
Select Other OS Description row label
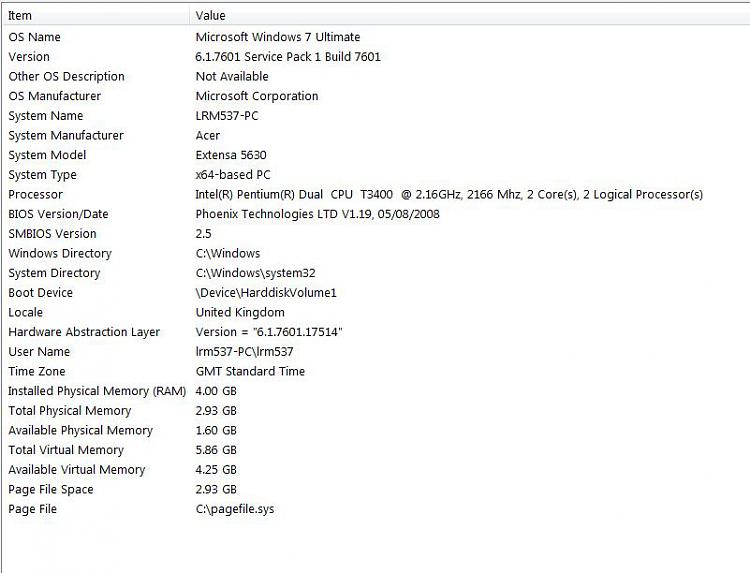pos(66,77)
